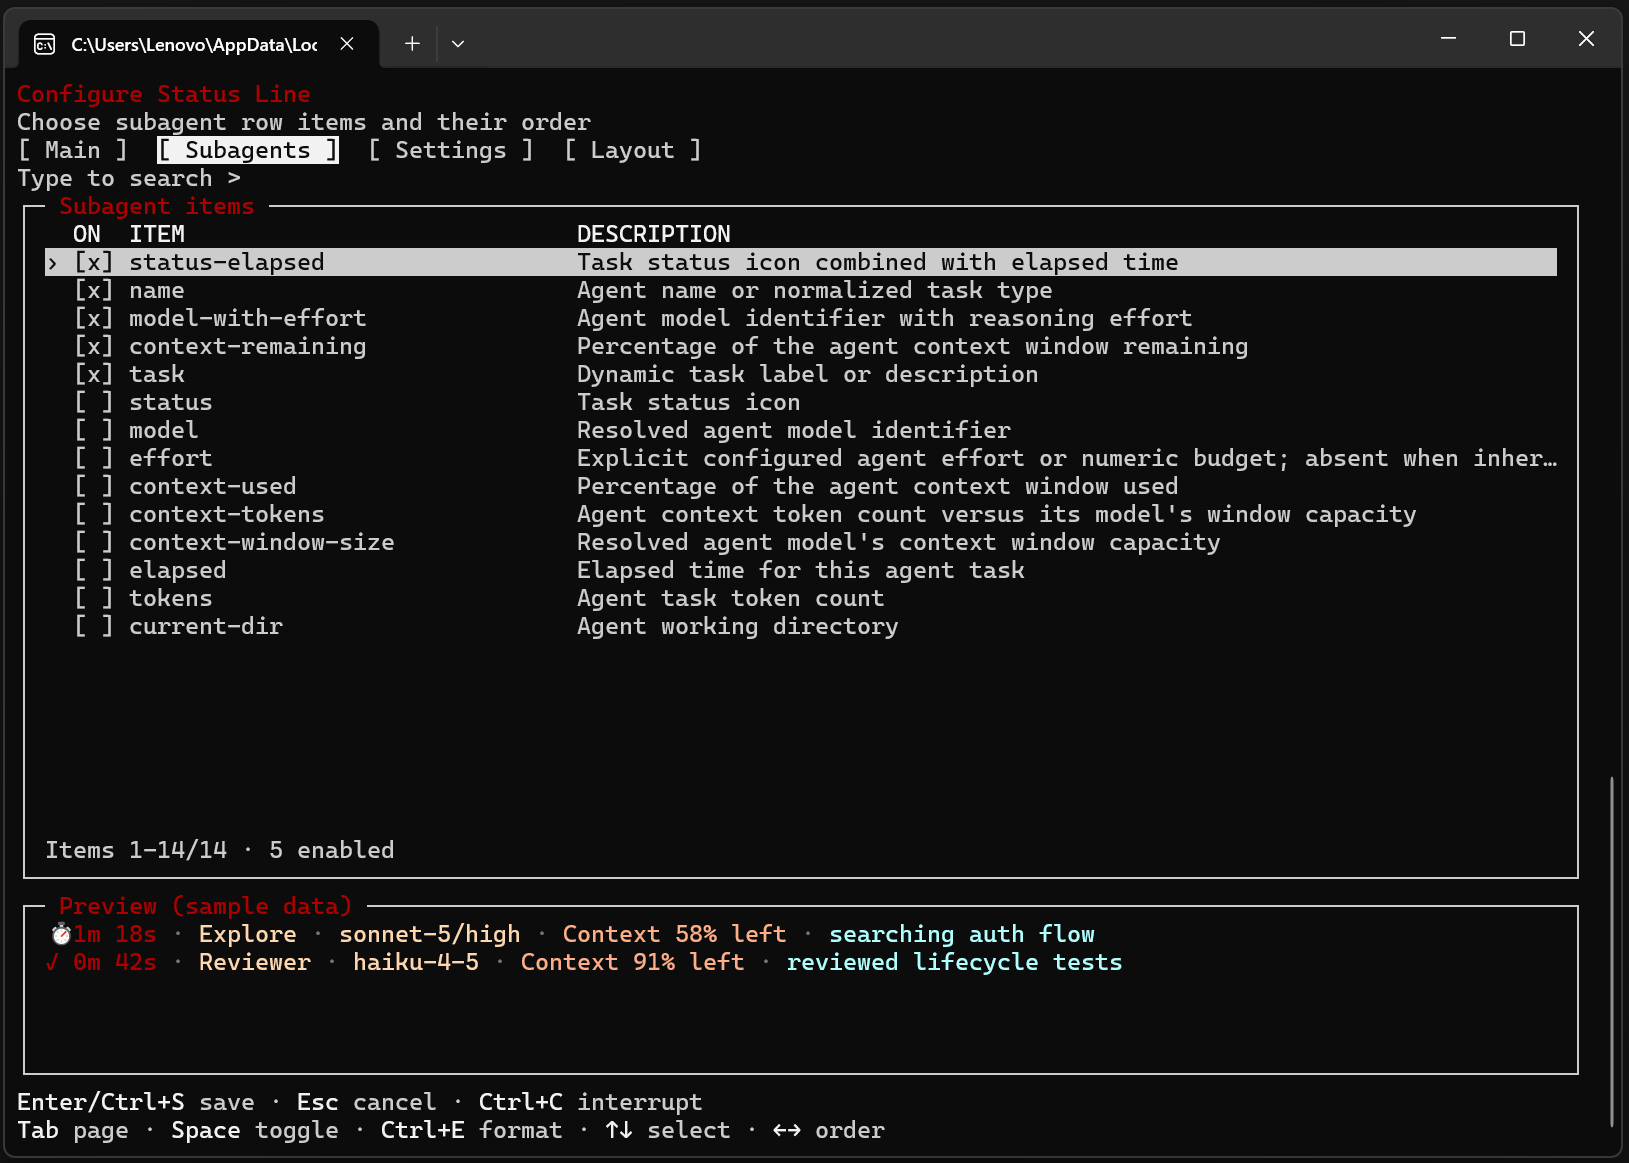Click the Ctrl+C interrupt hint

point(591,1102)
